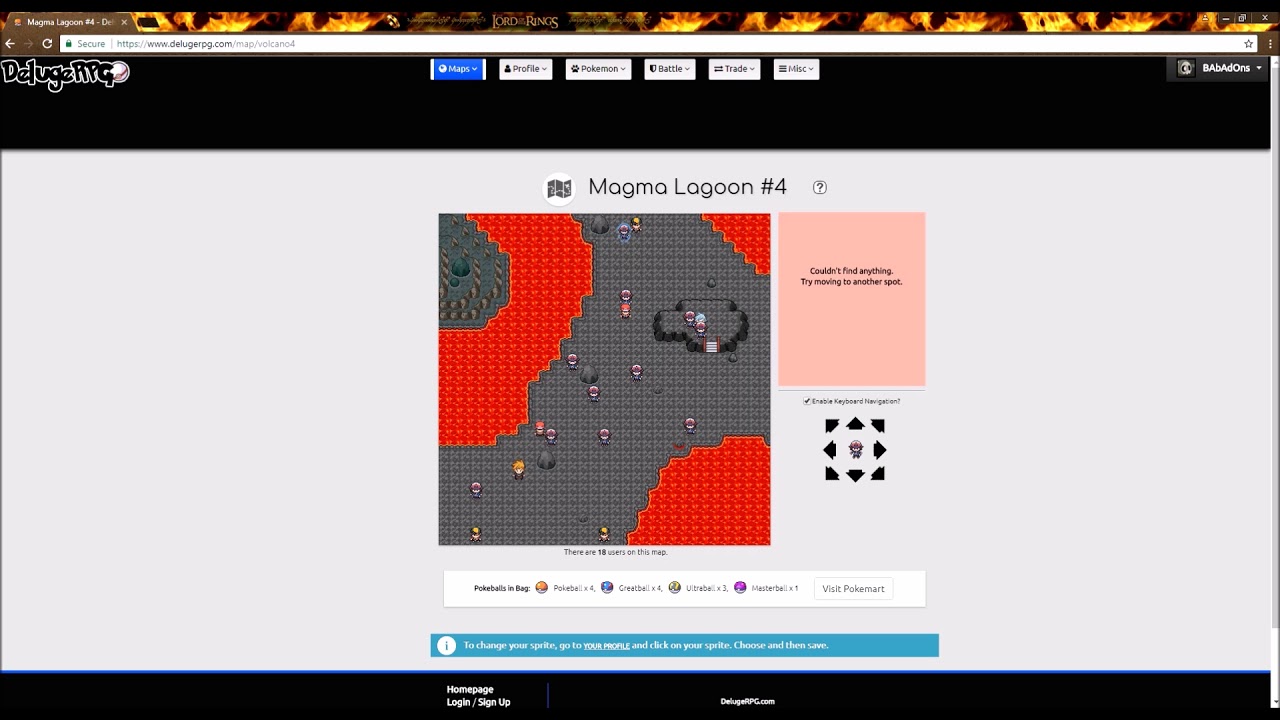Open the Pokemon dropdown menu
The image size is (1280, 720).
point(598,69)
